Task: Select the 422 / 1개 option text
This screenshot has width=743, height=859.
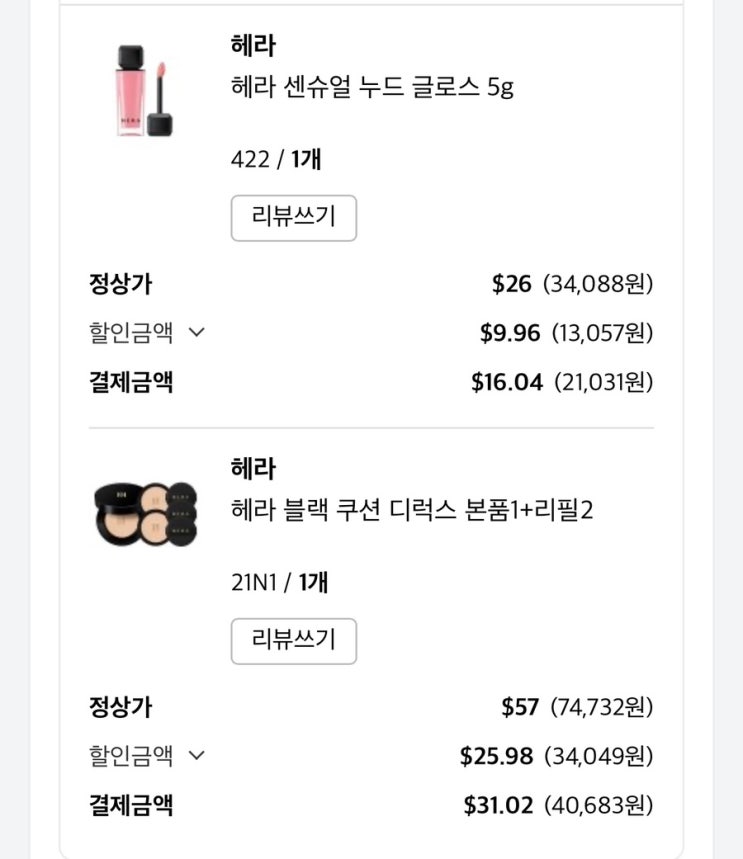Action: click(x=276, y=159)
